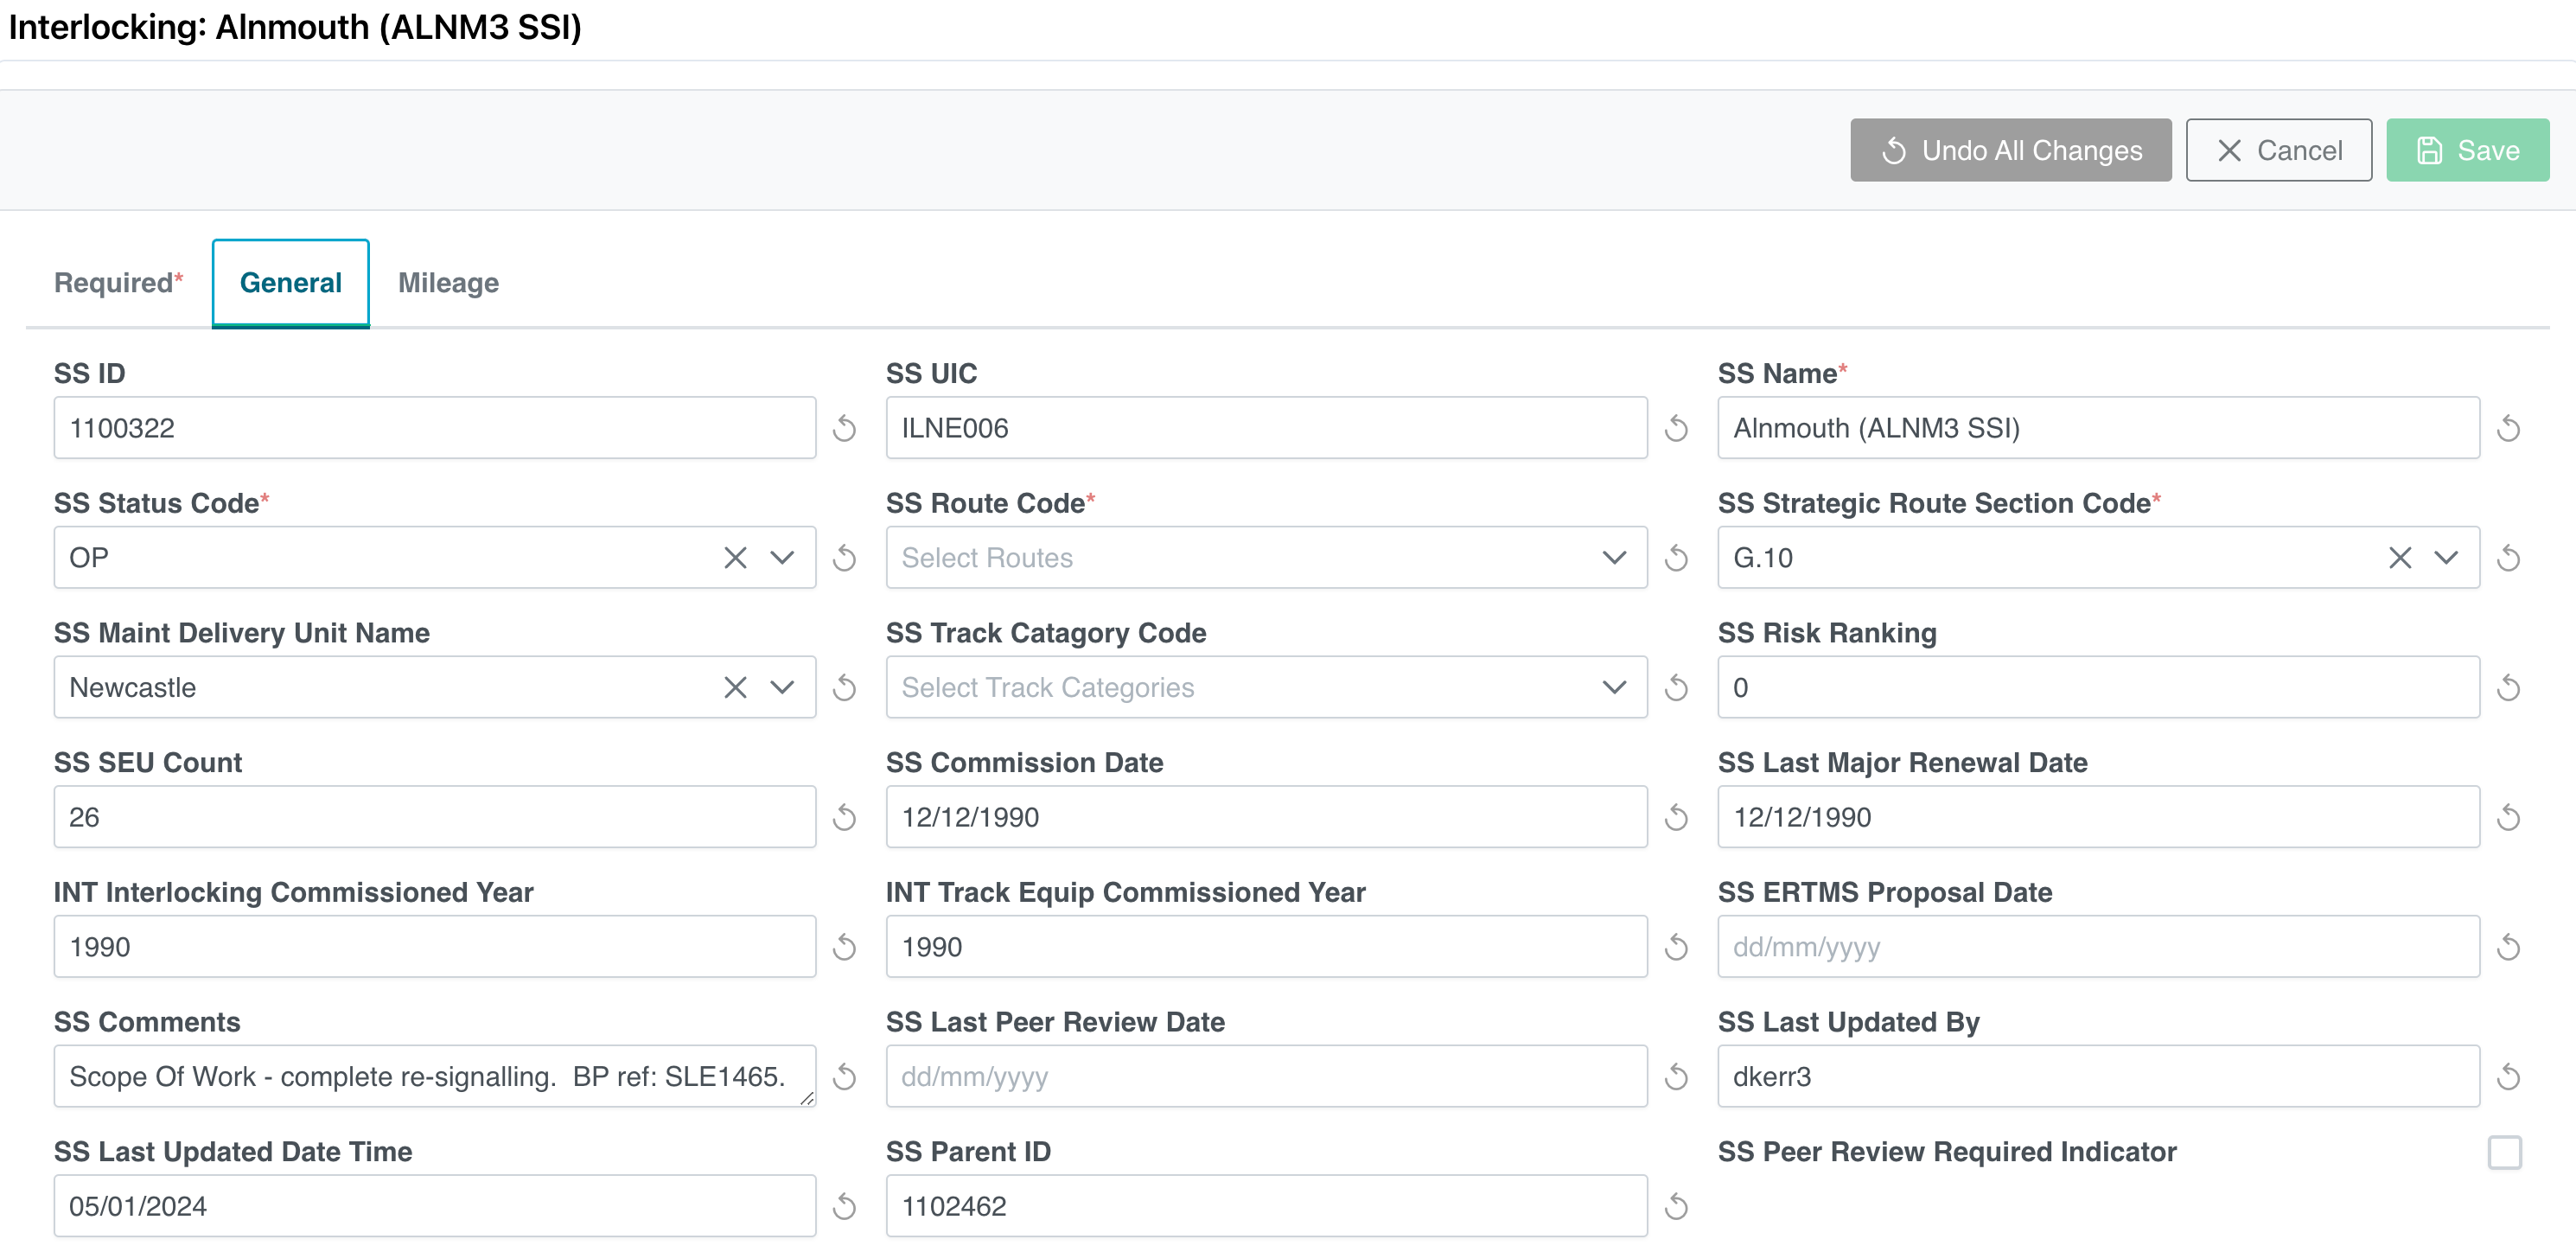Cancel editing the interlocking record
2576x1252 pixels.
(2278, 150)
